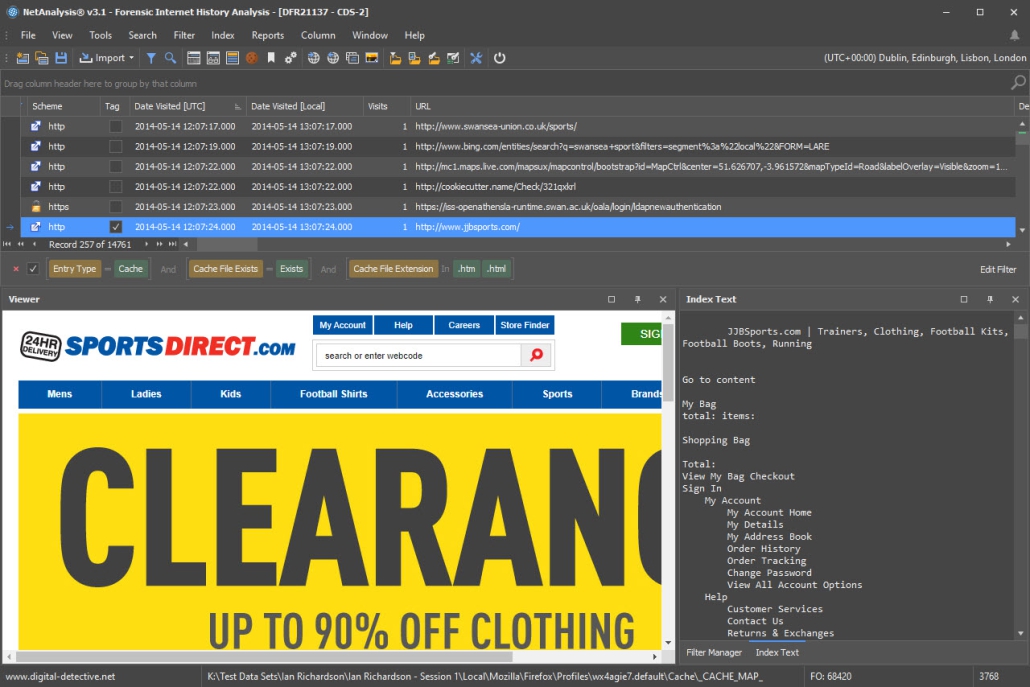
Task: Open the Column menu
Action: point(318,35)
